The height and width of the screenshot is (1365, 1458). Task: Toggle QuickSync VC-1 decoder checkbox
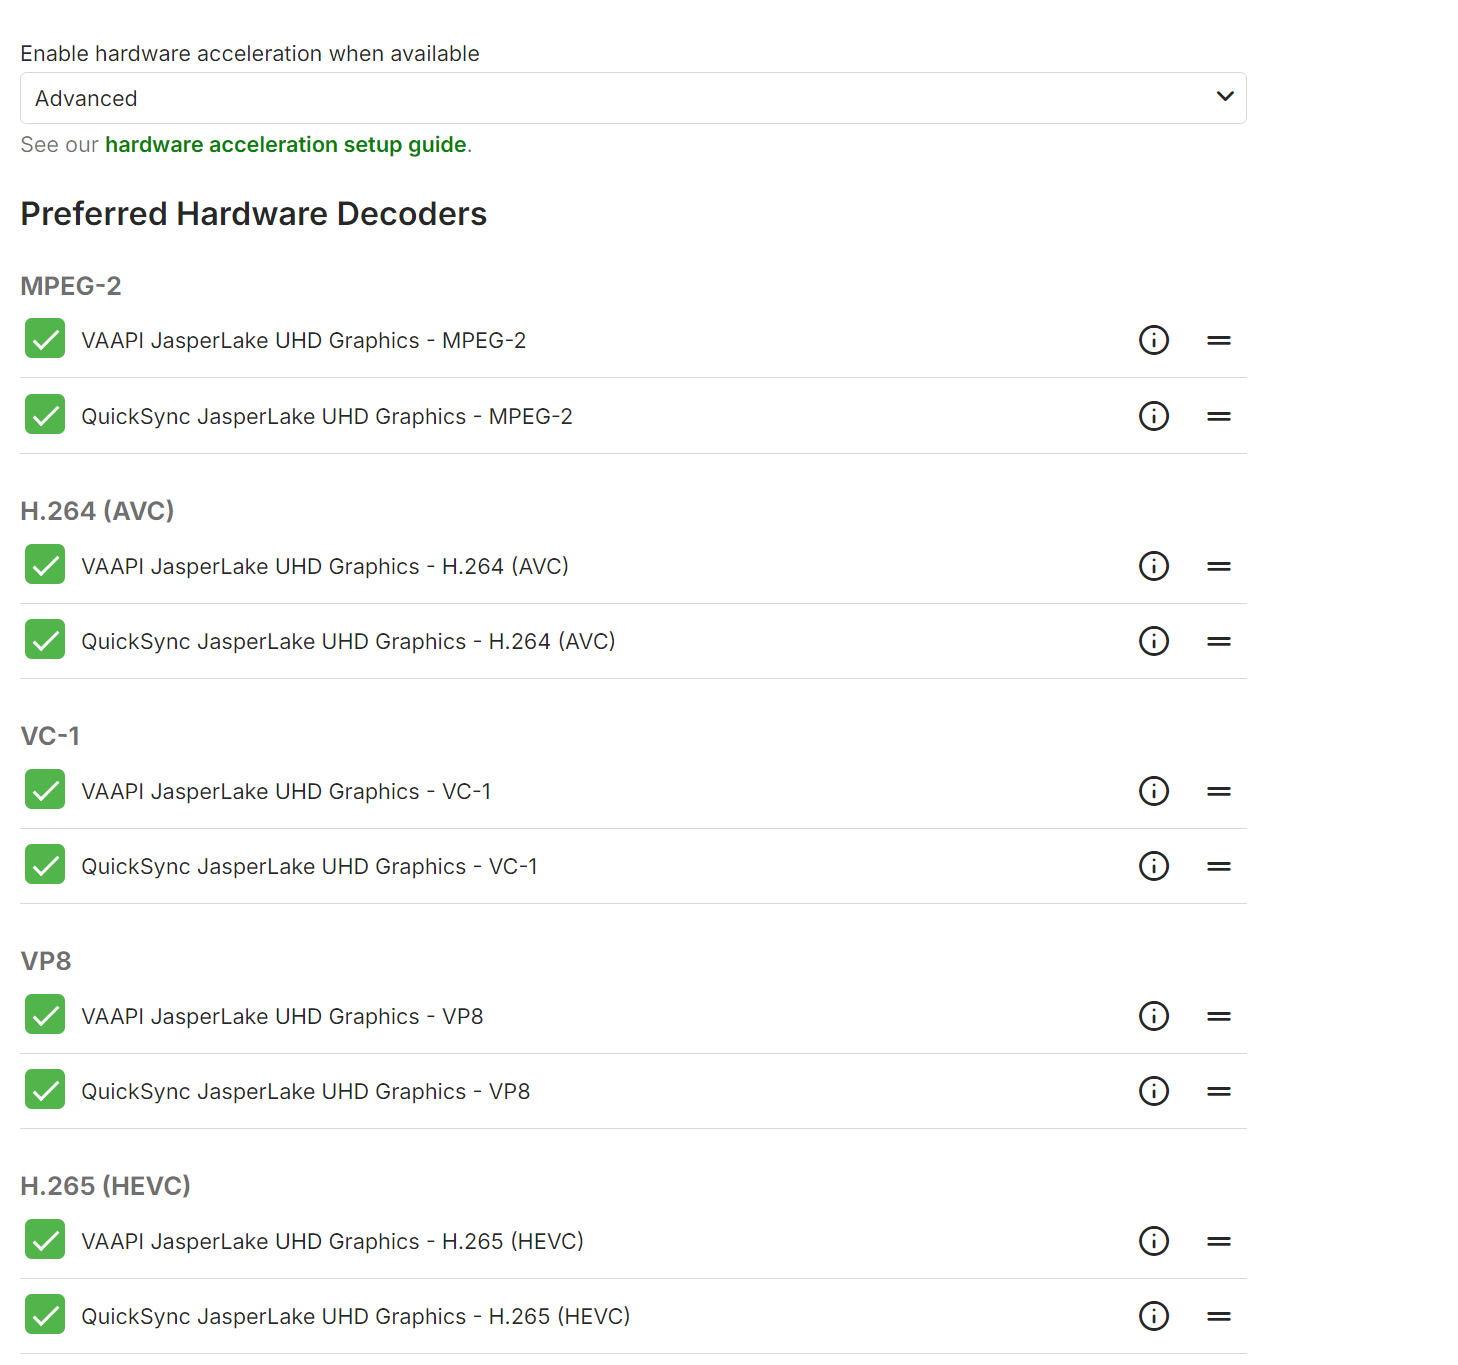tap(45, 865)
